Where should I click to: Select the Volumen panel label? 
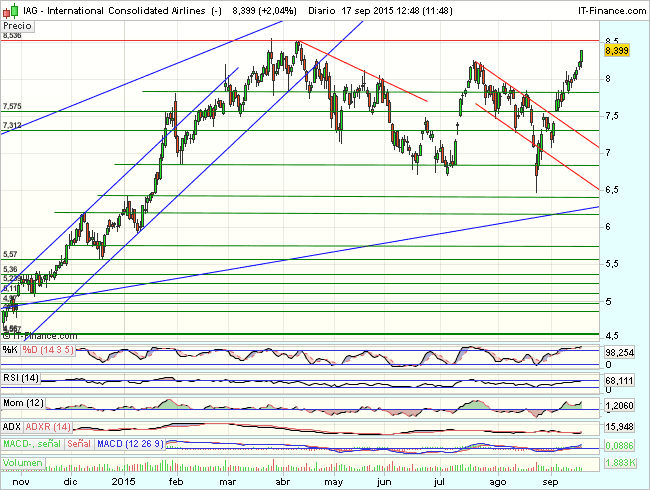(23, 463)
